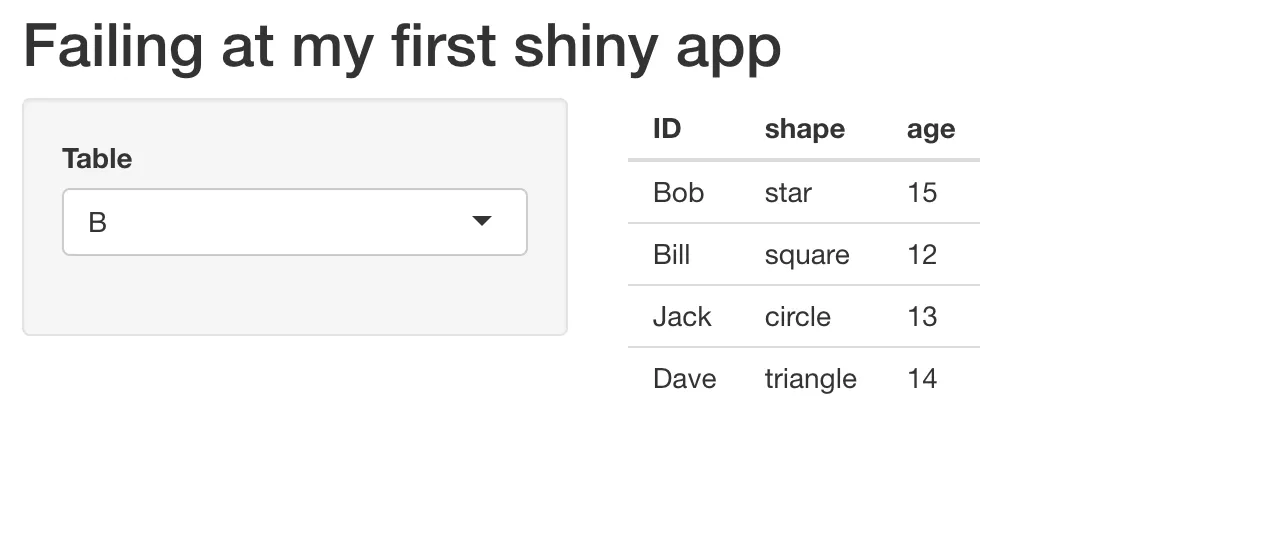
Task: Click the age value 13
Action: point(921,316)
